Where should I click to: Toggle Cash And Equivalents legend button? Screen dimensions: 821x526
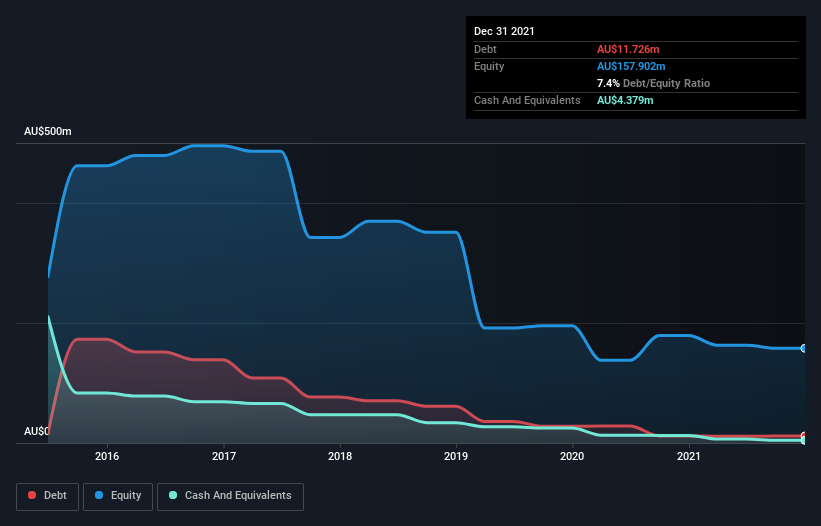230,496
